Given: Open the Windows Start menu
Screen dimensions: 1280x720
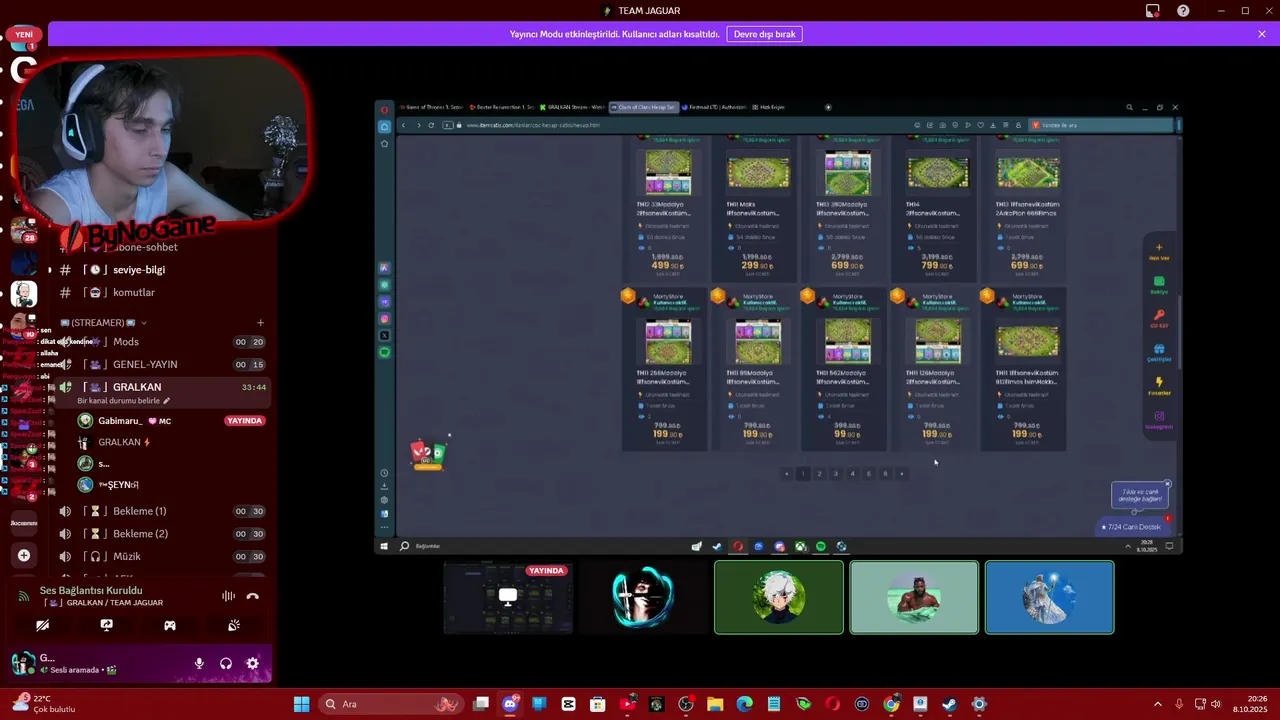Looking at the screenshot, I should tap(301, 704).
